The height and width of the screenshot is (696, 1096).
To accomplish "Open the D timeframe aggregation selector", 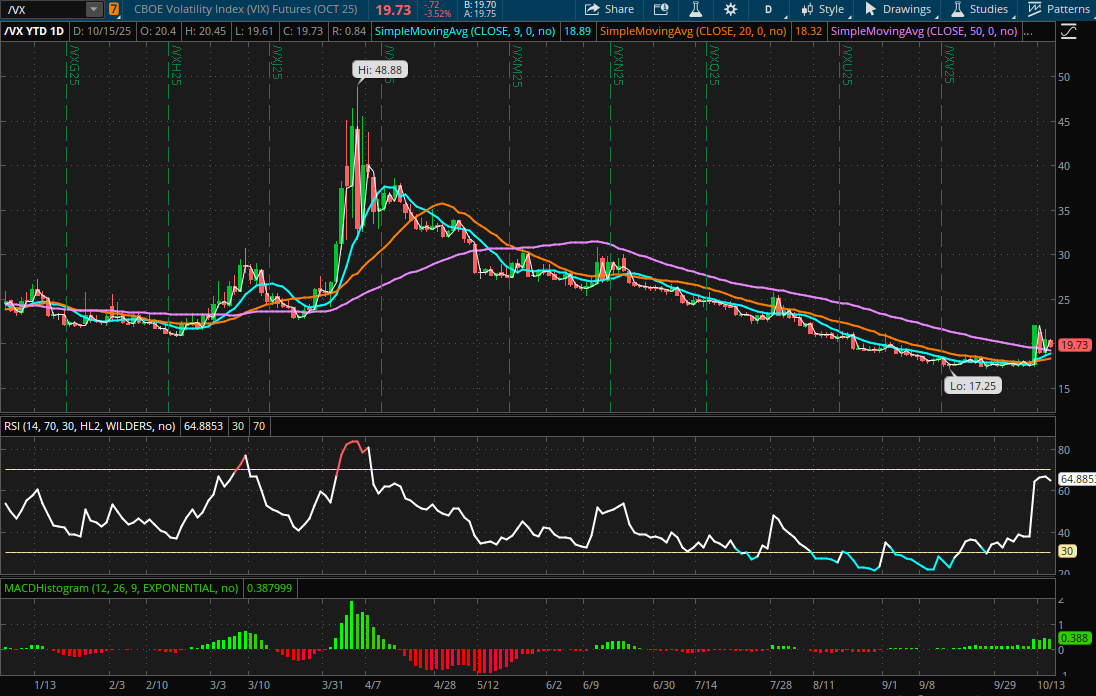I will (x=768, y=9).
